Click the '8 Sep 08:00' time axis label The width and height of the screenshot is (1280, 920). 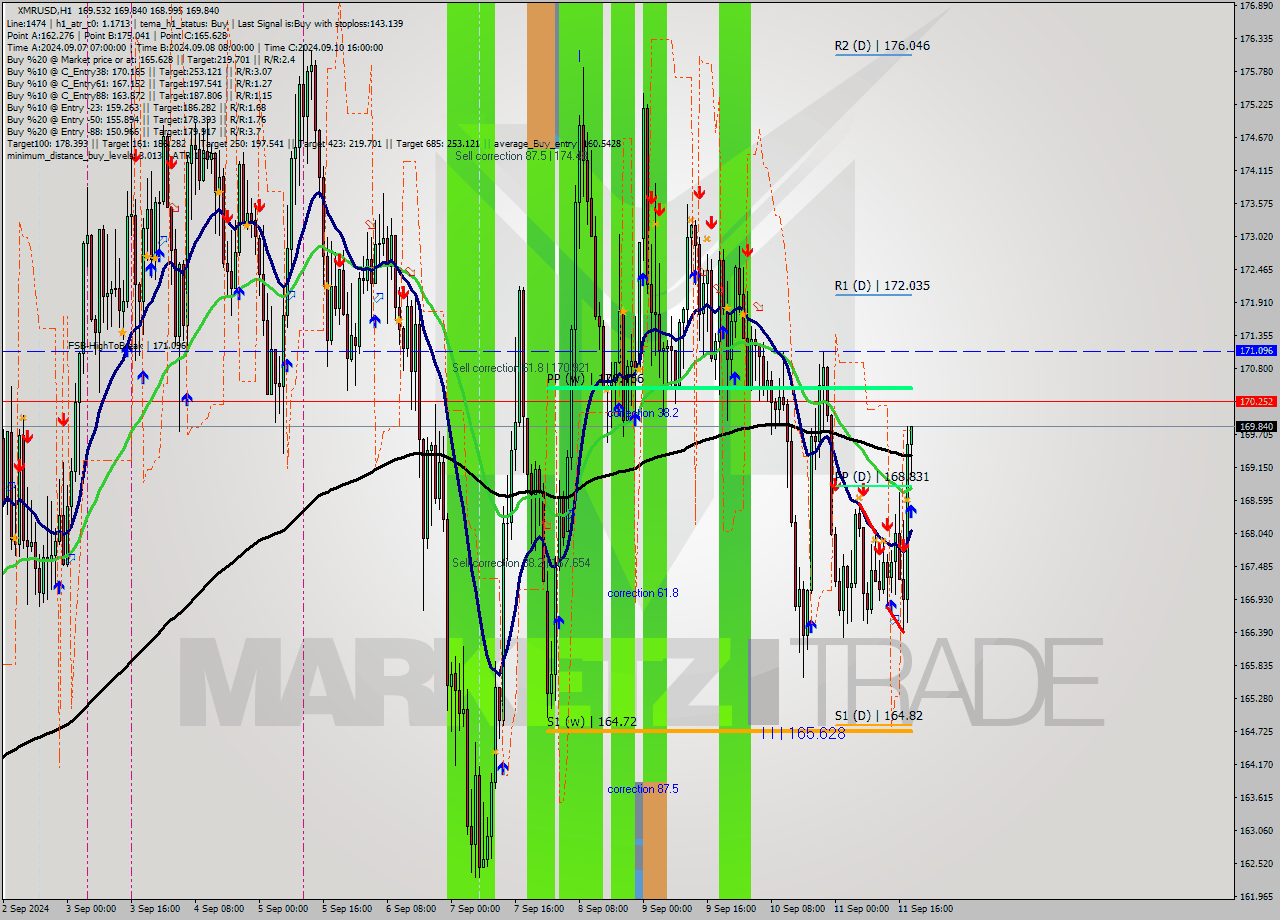[x=603, y=909]
